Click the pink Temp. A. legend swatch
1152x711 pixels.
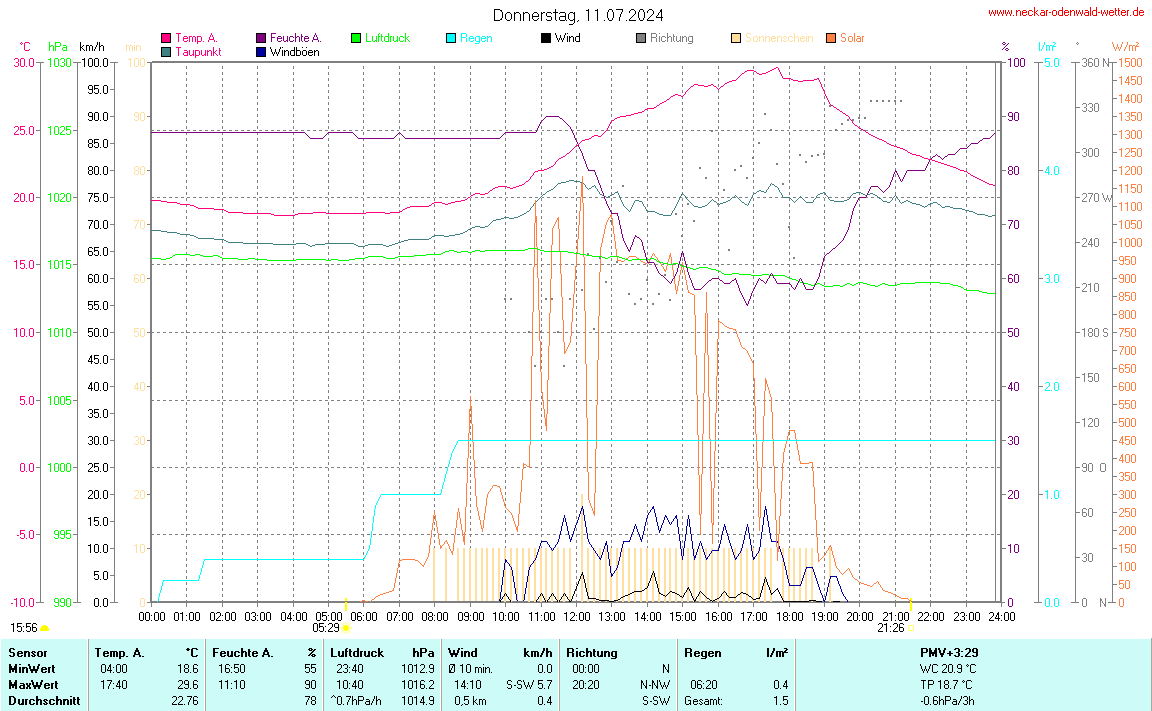click(x=166, y=38)
